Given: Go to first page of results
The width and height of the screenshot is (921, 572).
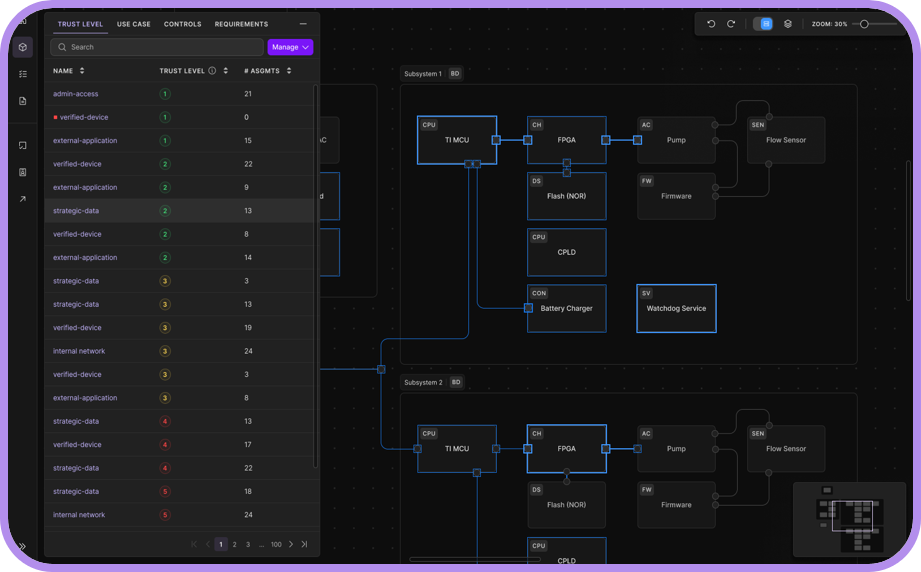Looking at the screenshot, I should [194, 544].
